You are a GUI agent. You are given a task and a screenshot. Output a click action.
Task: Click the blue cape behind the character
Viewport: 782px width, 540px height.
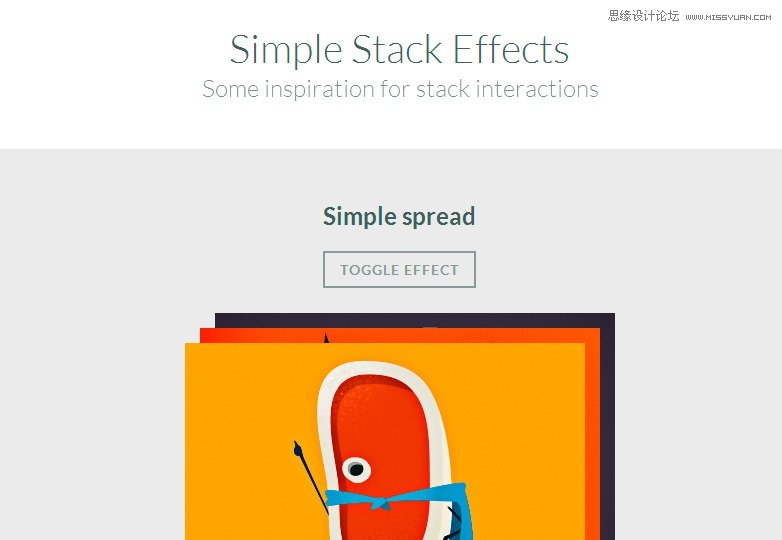tap(459, 514)
